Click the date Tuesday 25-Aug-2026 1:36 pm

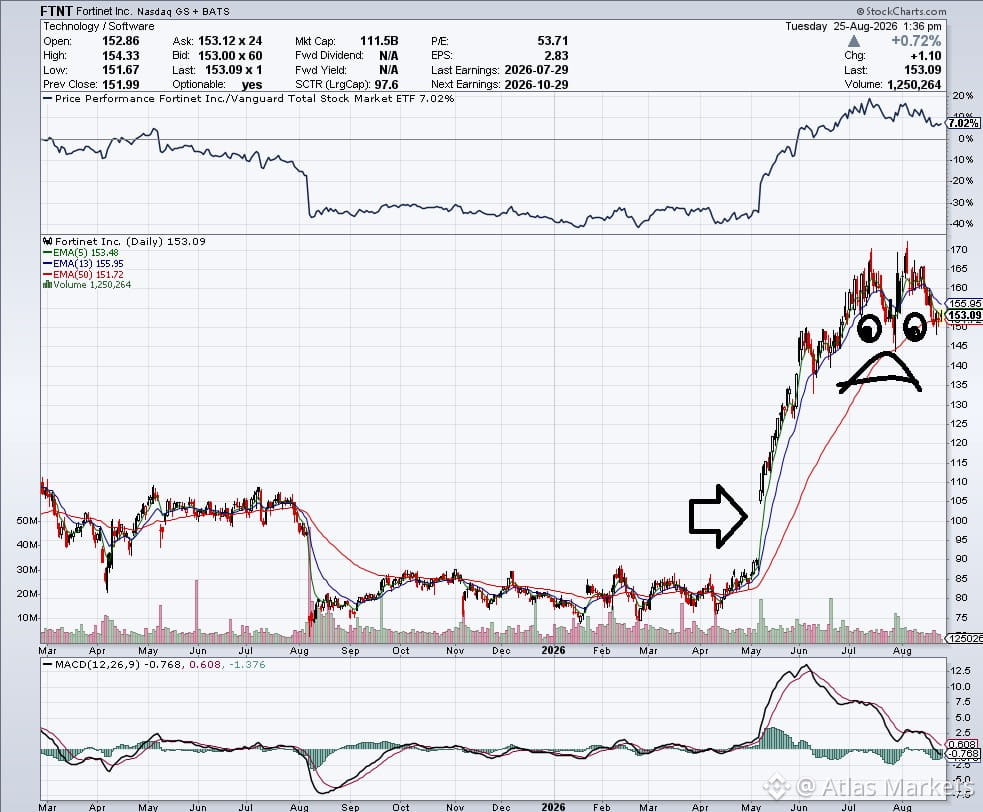[x=863, y=26]
